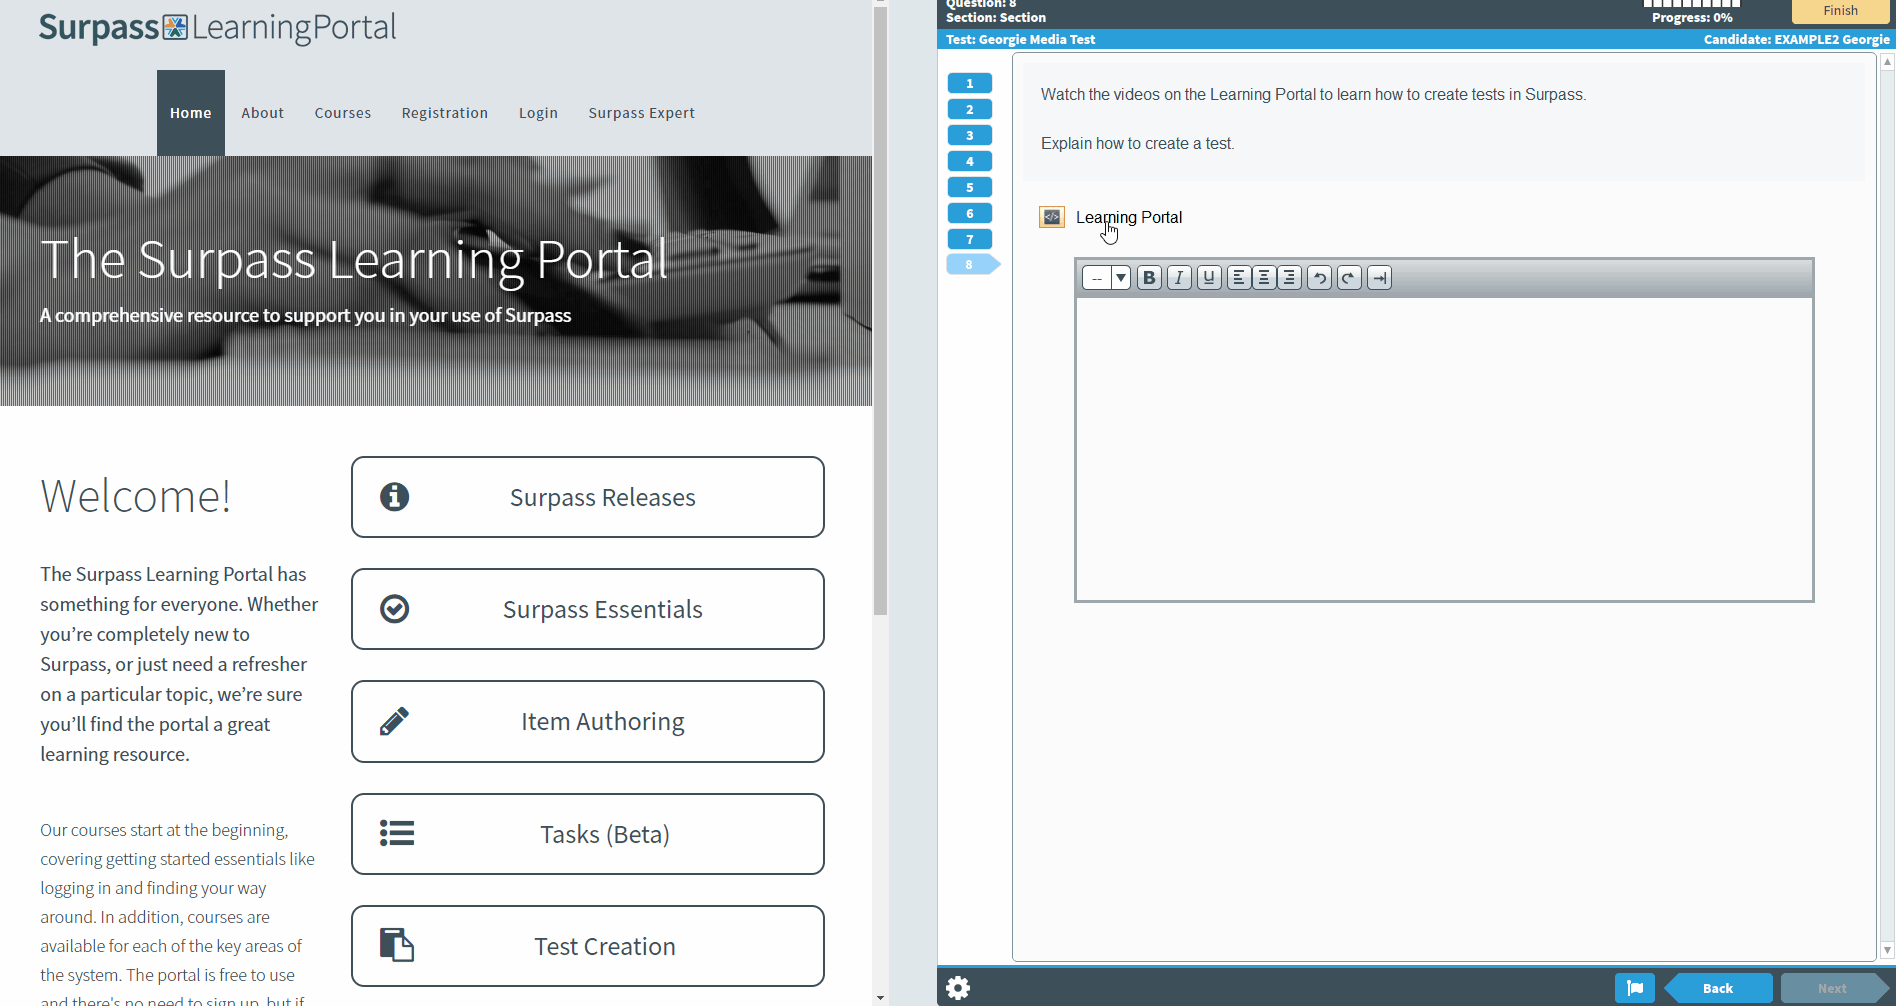Click the 'Explain how to create a test.' text
The height and width of the screenshot is (1006, 1896).
pos(1138,143)
